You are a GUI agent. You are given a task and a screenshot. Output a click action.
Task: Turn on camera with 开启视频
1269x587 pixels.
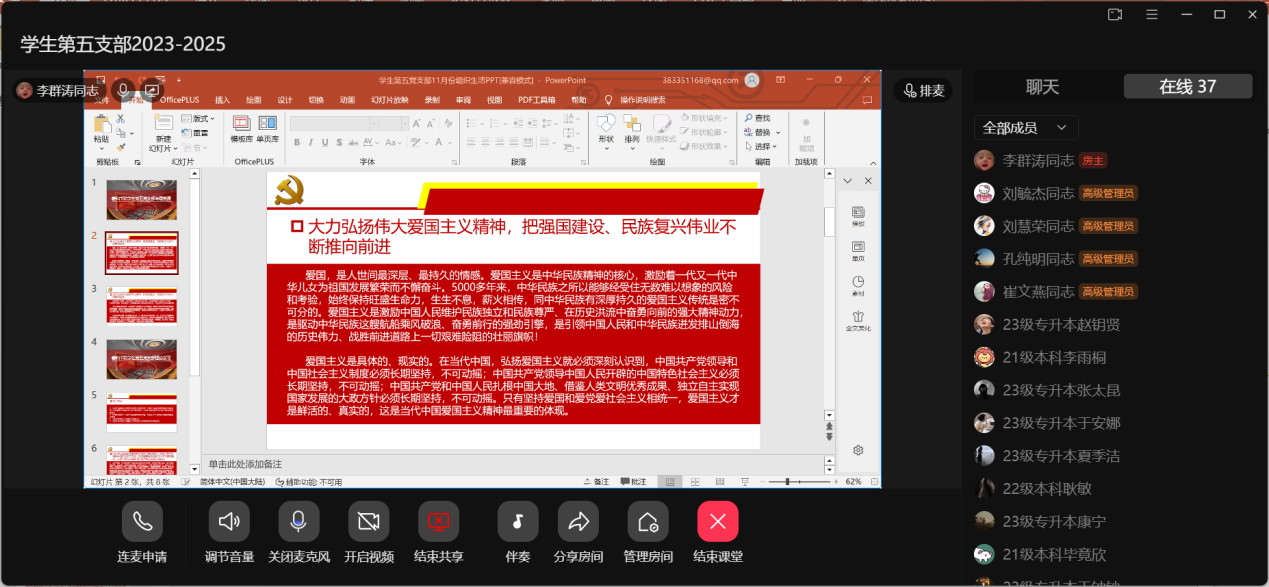click(368, 521)
